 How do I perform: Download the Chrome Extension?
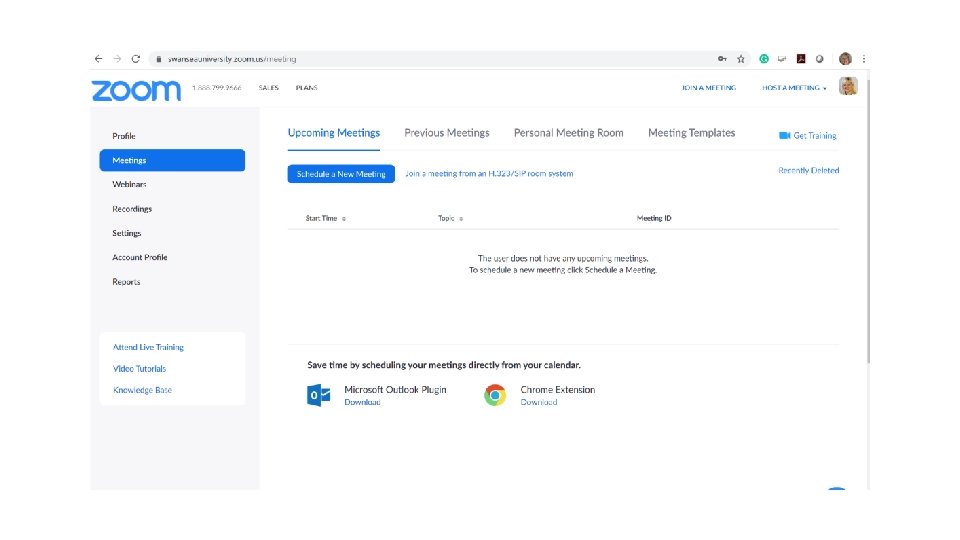click(x=539, y=402)
